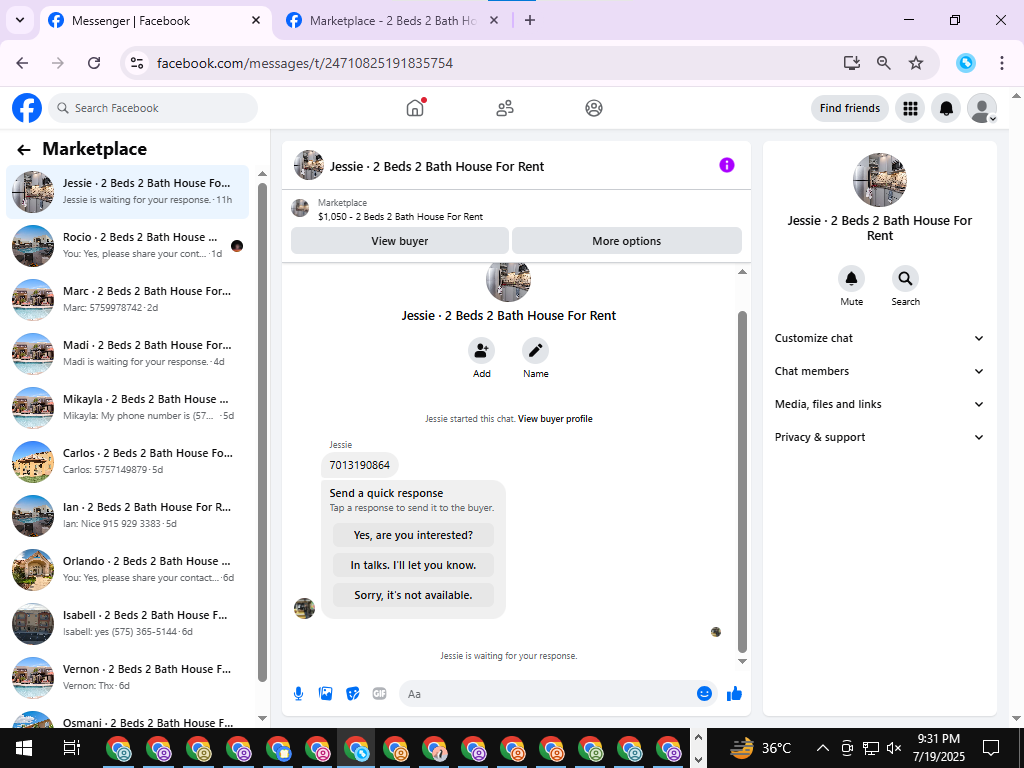Switch to Marketplace 2 Beds tab
The width and height of the screenshot is (1024, 768).
tap(392, 21)
